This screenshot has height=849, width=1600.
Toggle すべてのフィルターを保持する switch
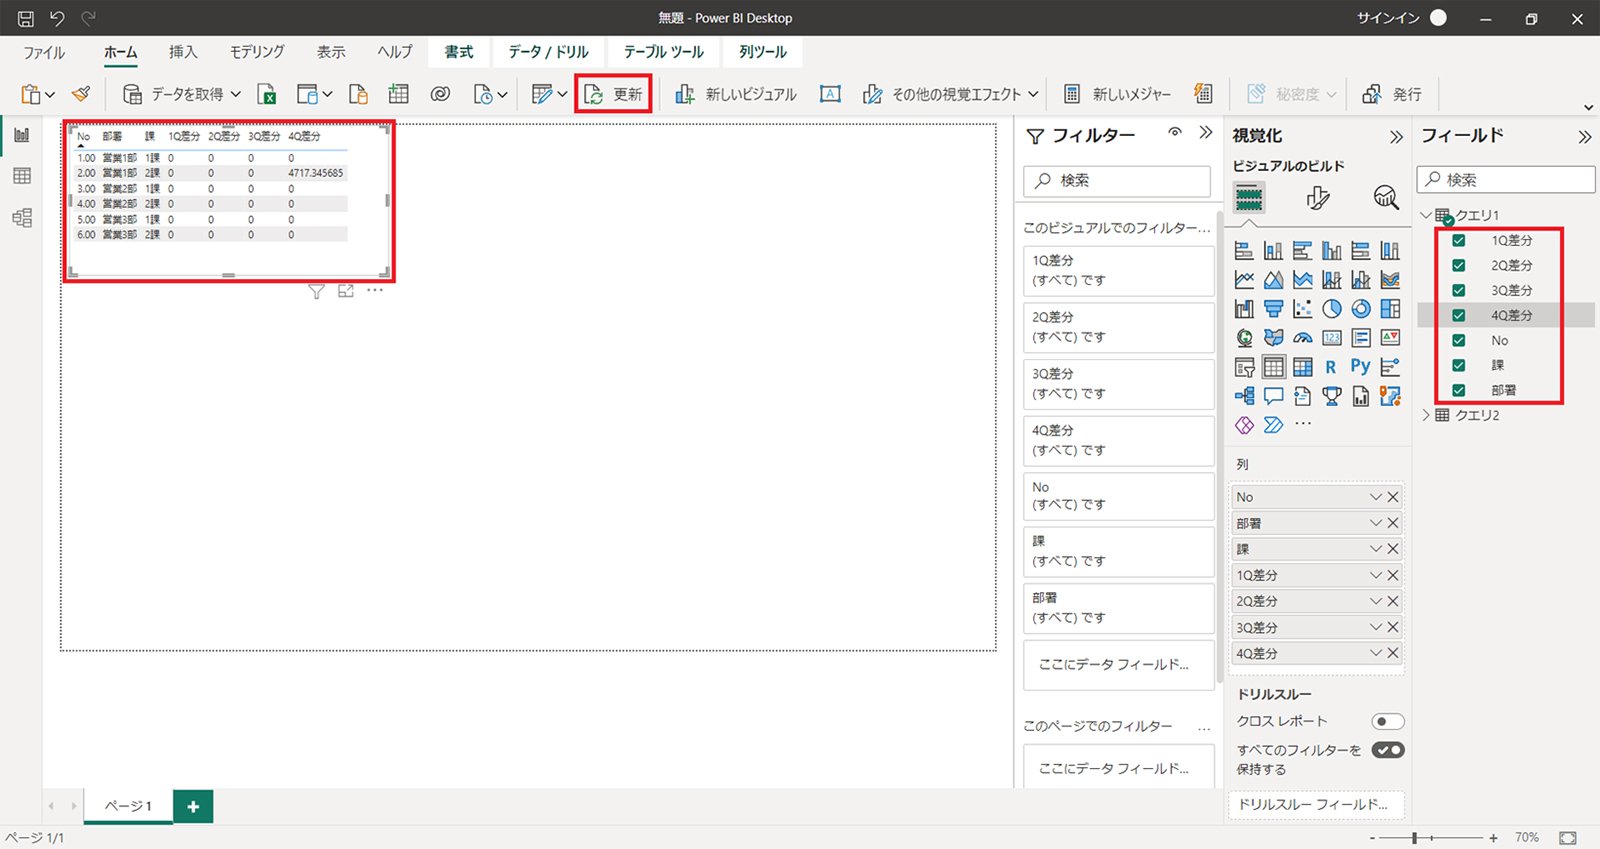1388,750
